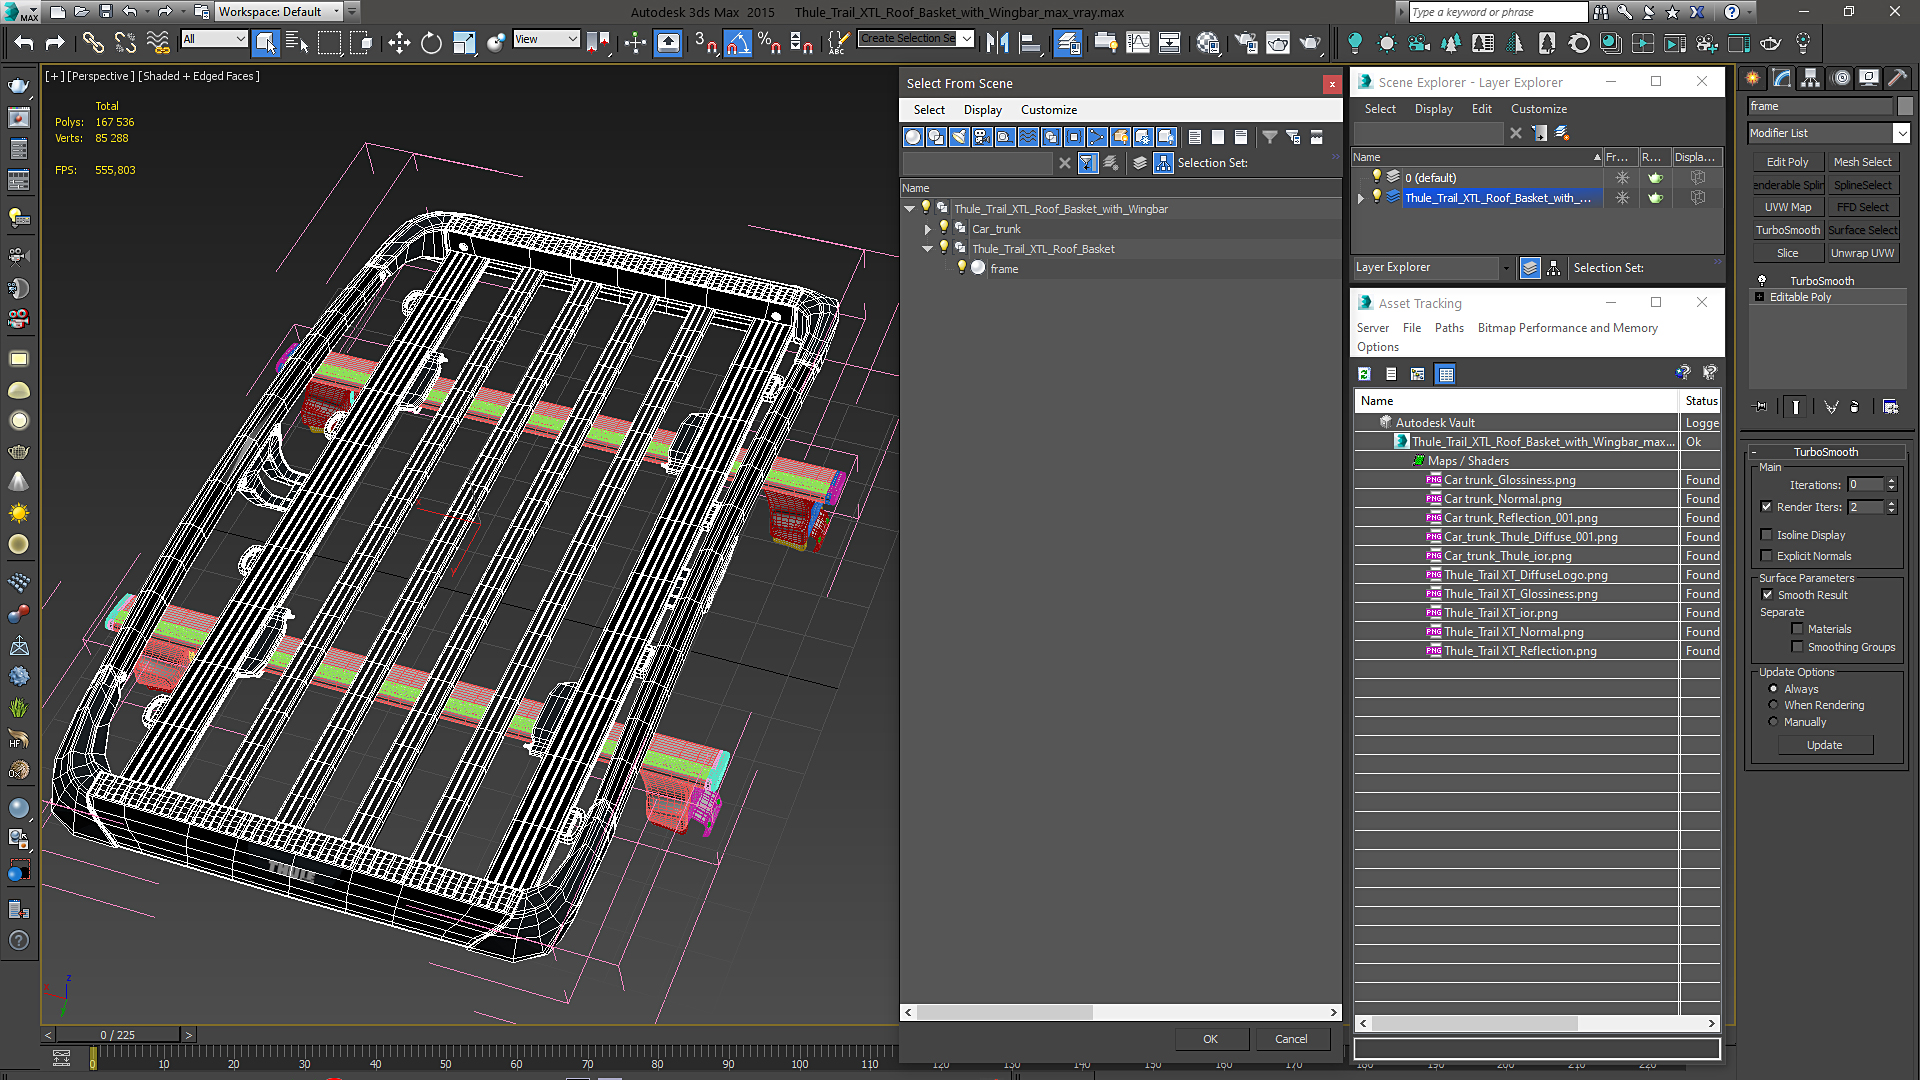The height and width of the screenshot is (1080, 1920).
Task: Refresh the Asset Tracking list
Action: pos(1364,374)
